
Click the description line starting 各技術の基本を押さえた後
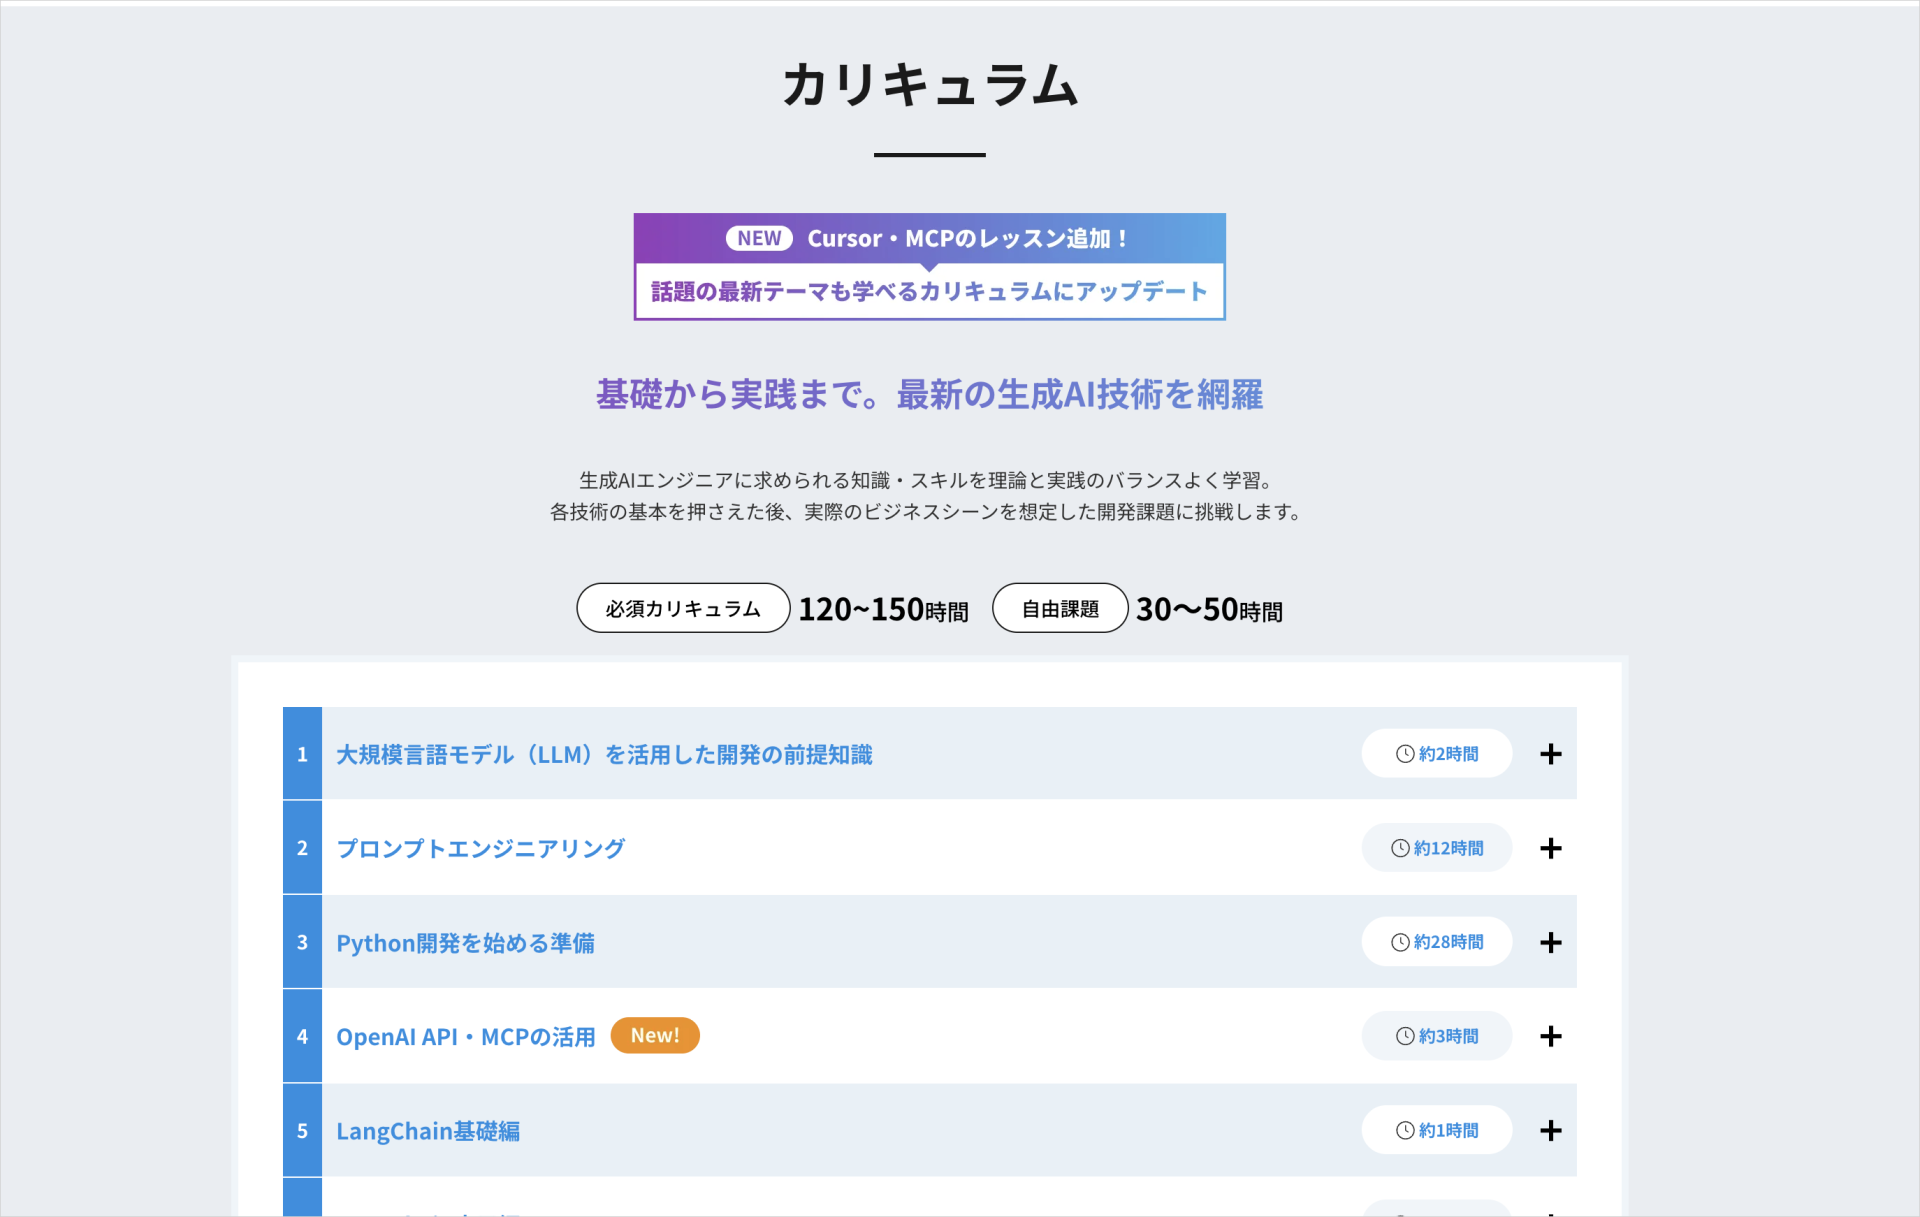(x=926, y=512)
